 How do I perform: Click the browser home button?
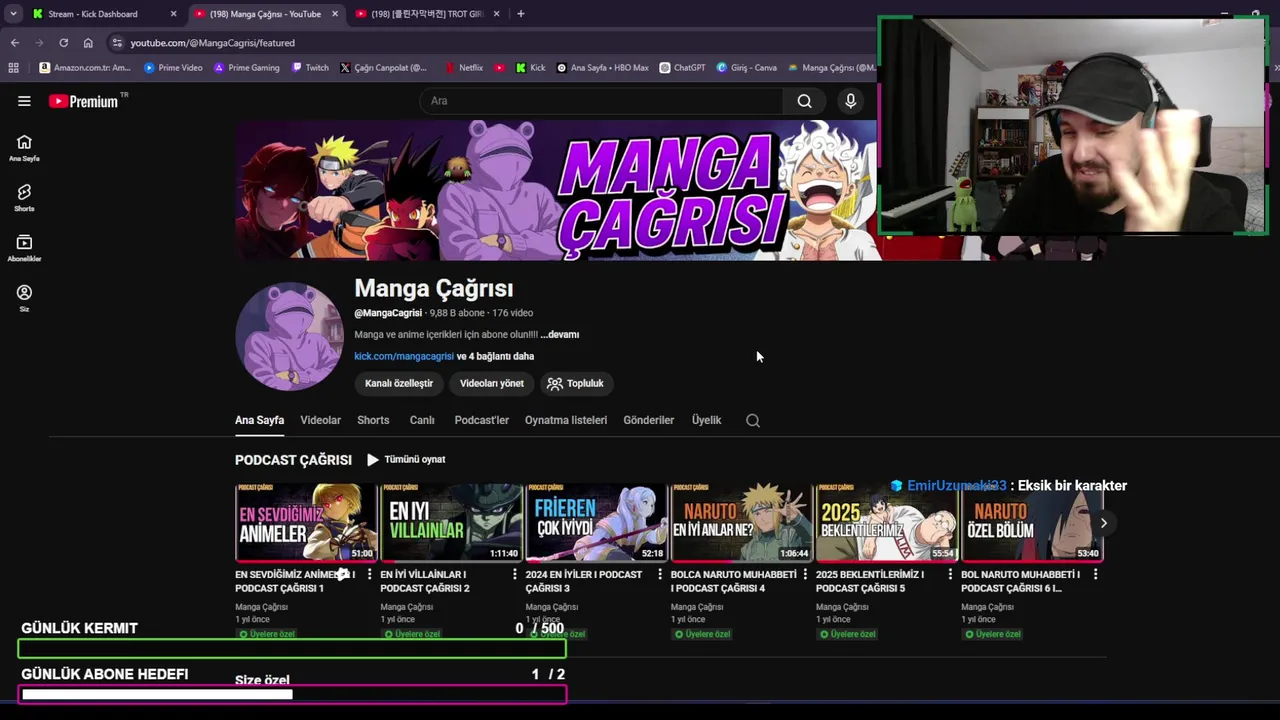tap(88, 43)
